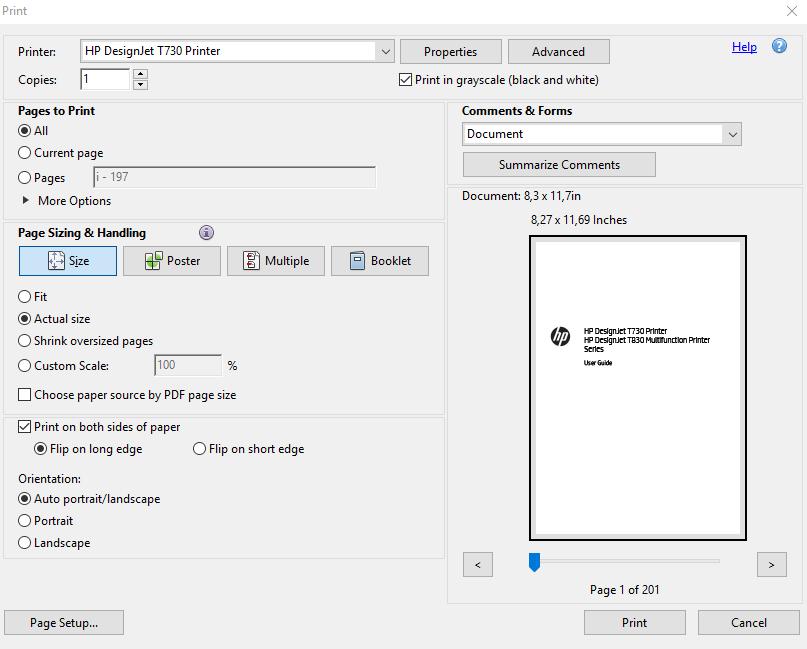Cancel the print dialog
Image resolution: width=807 pixels, height=649 pixels.
click(749, 623)
